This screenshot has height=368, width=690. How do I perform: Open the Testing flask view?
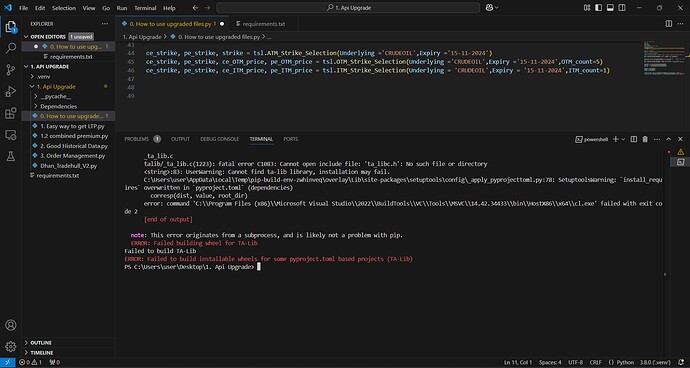pyautogui.click(x=11, y=156)
